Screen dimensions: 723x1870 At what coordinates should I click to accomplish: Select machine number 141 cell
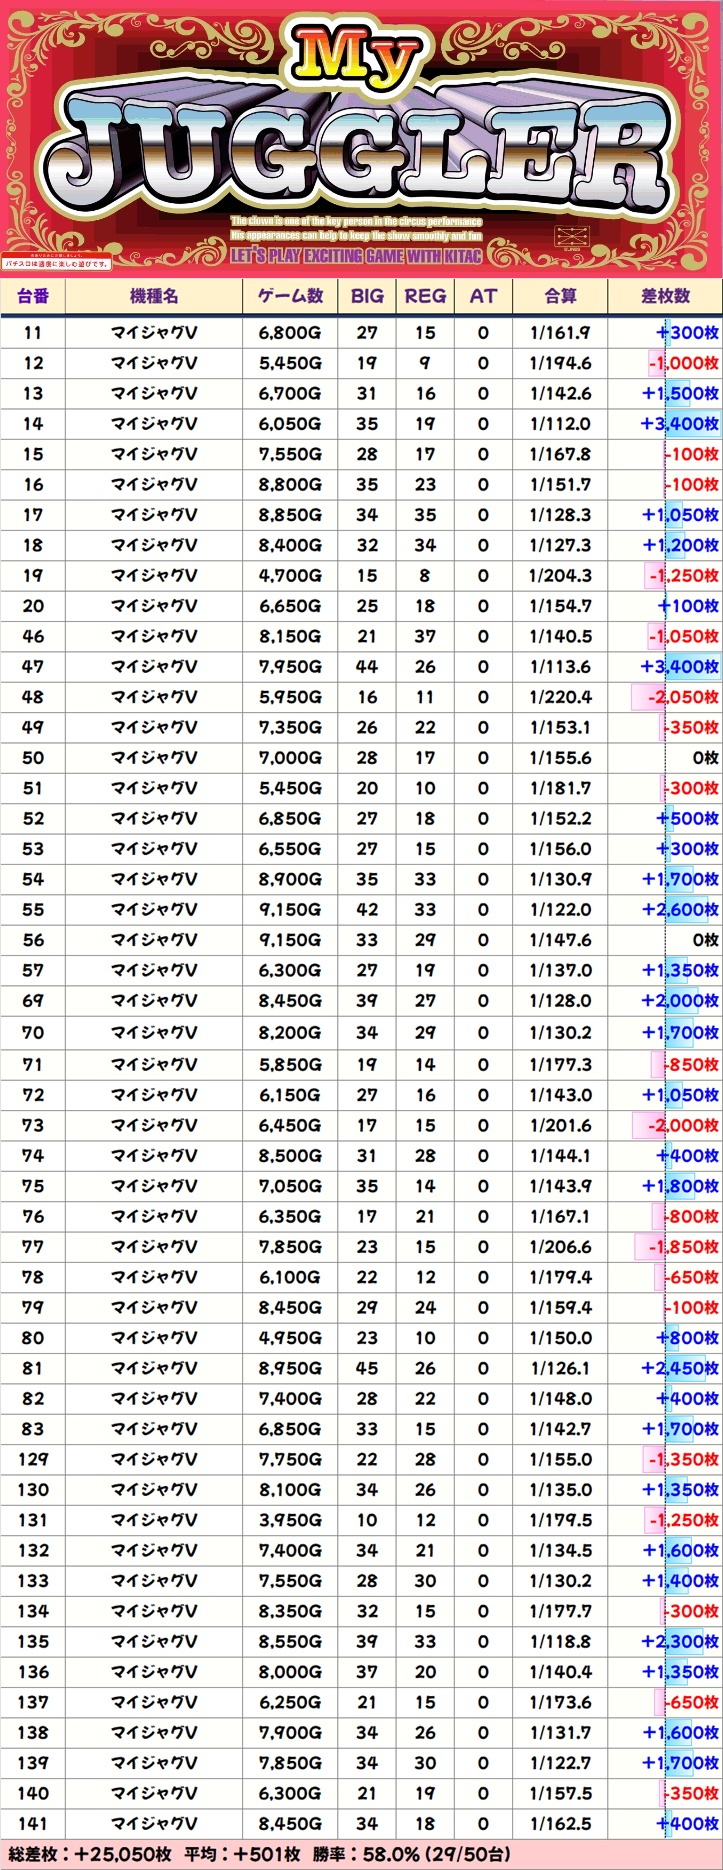pyautogui.click(x=33, y=1823)
